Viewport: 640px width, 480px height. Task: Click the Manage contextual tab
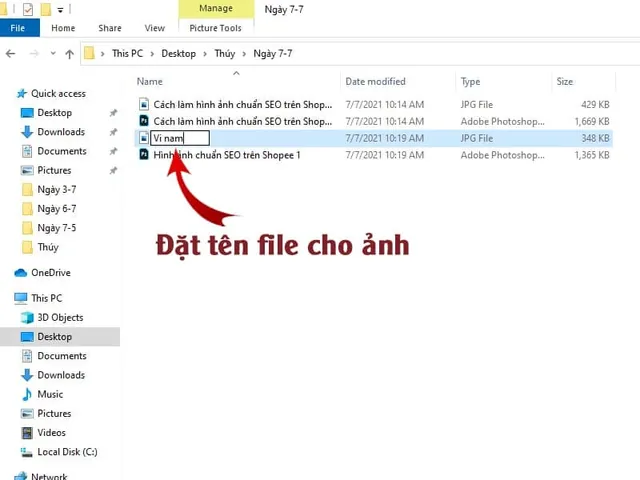tap(216, 8)
